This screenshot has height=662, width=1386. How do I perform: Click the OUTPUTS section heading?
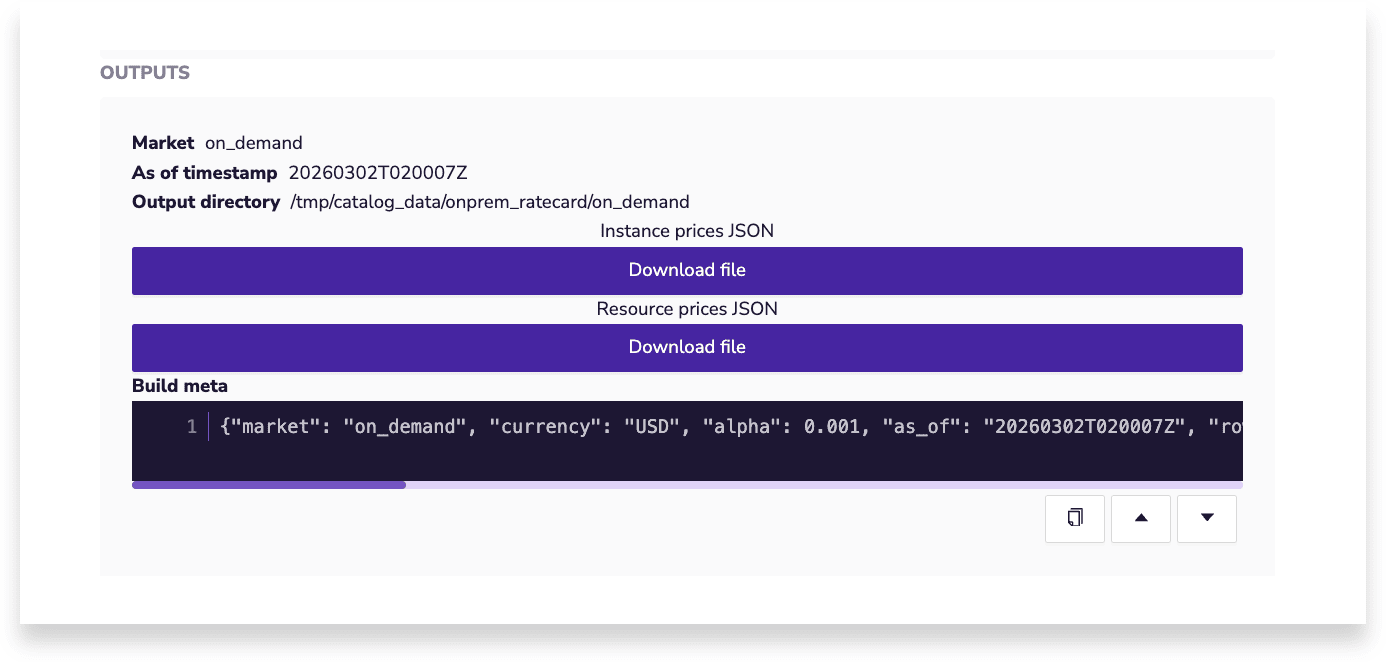(145, 73)
